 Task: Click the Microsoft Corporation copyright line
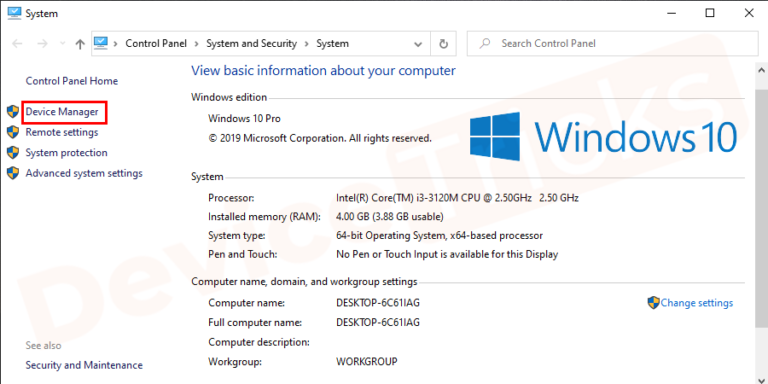tap(320, 138)
